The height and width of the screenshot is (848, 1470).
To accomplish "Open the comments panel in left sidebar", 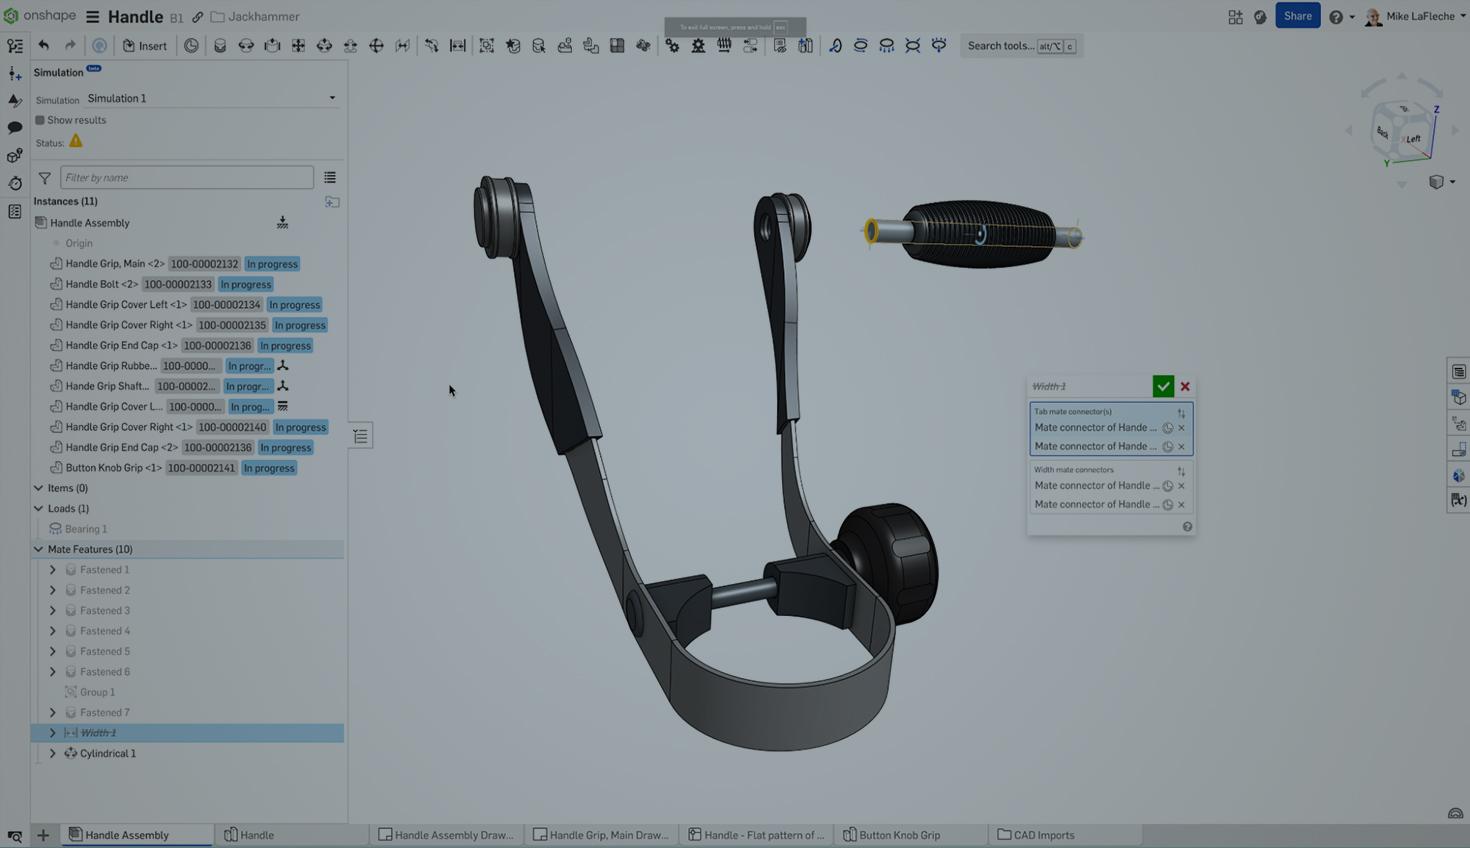I will click(15, 128).
